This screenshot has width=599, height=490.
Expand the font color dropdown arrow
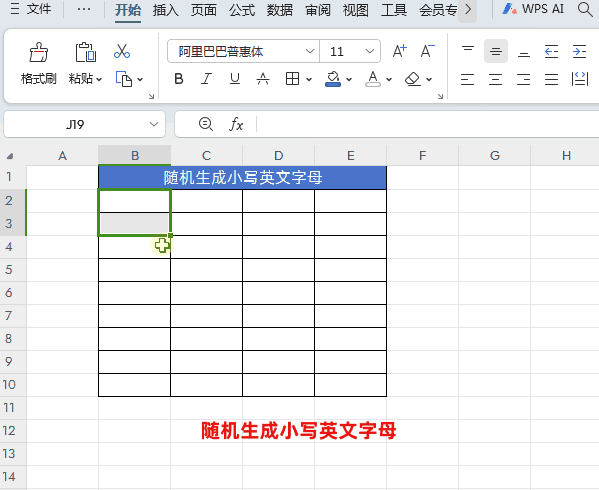coord(389,79)
